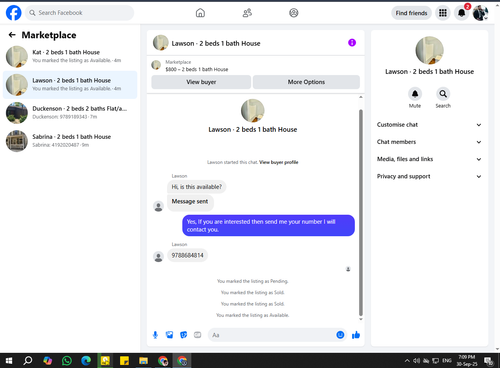Open the Copilot taskbar icon
The height and width of the screenshot is (368, 500).
click(47, 360)
